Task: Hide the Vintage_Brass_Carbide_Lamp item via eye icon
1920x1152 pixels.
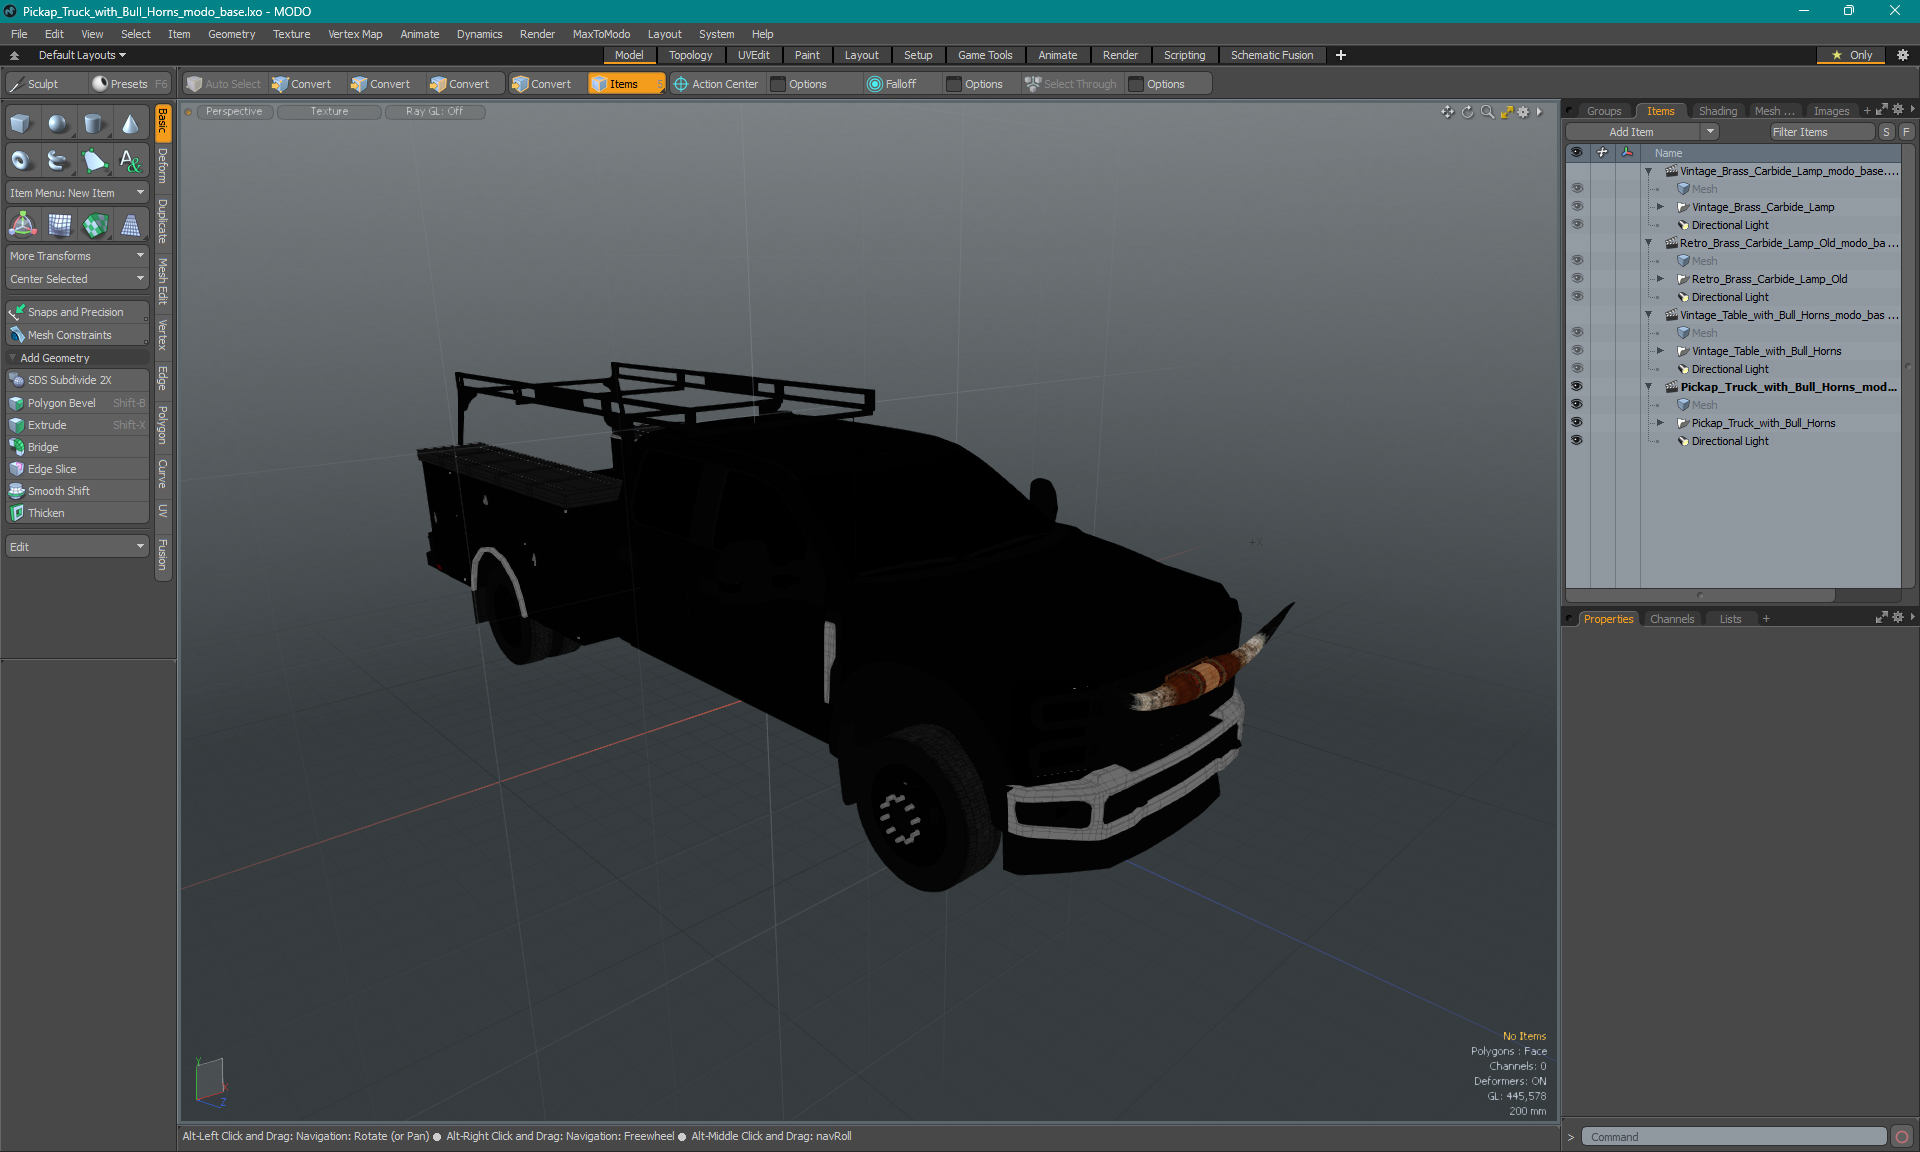Action: point(1577,207)
